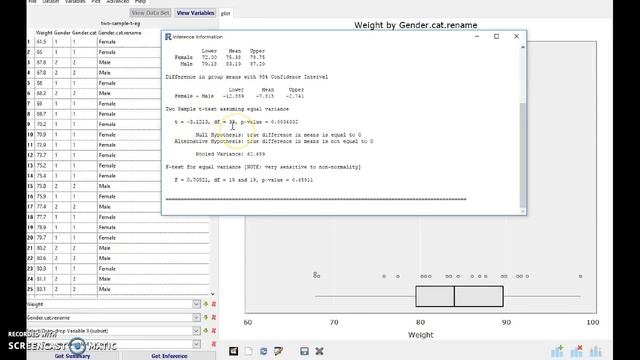Click the Pooled Variance line in inference output
This screenshot has height=360, width=640.
pos(230,154)
